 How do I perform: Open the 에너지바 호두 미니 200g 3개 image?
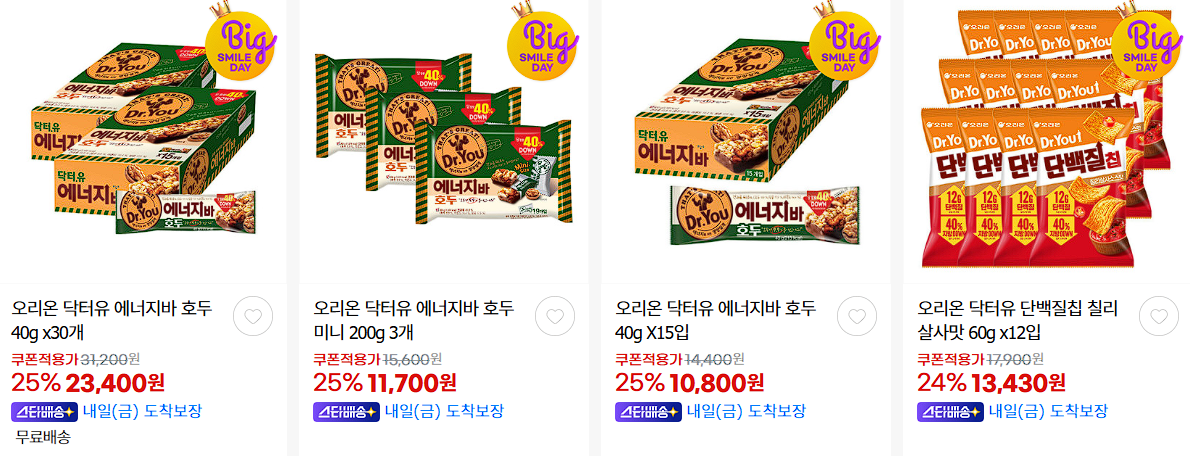[x=444, y=142]
